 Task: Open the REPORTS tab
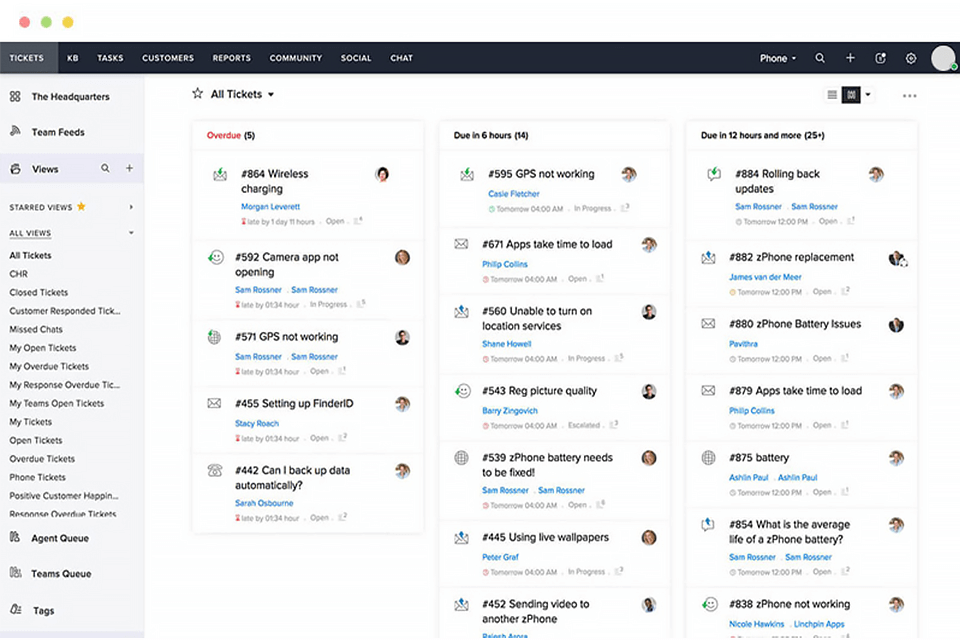pos(231,57)
